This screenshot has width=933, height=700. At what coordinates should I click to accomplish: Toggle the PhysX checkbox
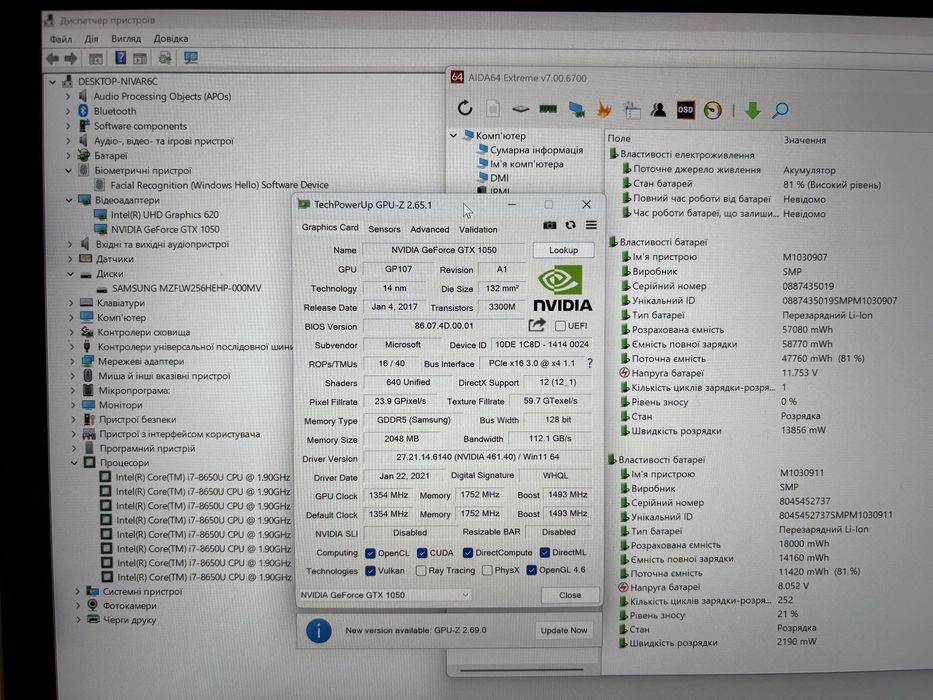[487, 570]
